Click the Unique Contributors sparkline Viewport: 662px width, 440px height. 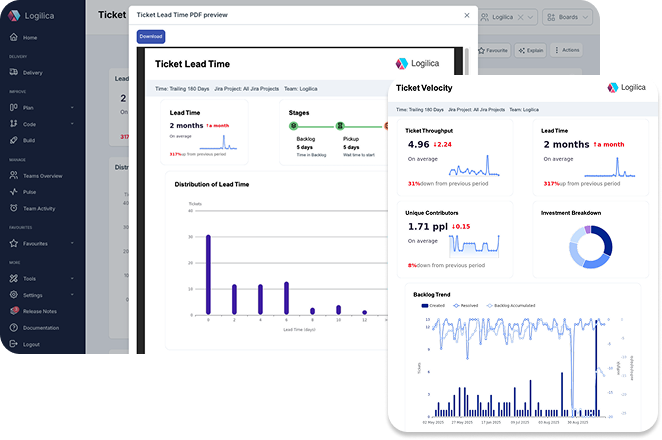(474, 245)
